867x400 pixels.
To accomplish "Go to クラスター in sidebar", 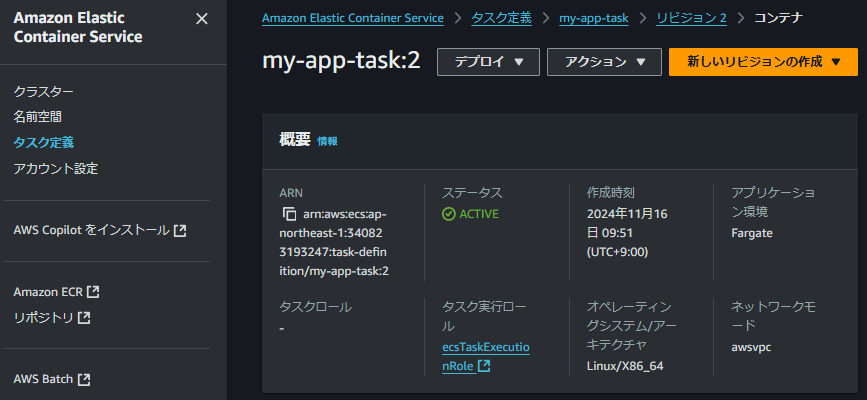I will pyautogui.click(x=44, y=91).
